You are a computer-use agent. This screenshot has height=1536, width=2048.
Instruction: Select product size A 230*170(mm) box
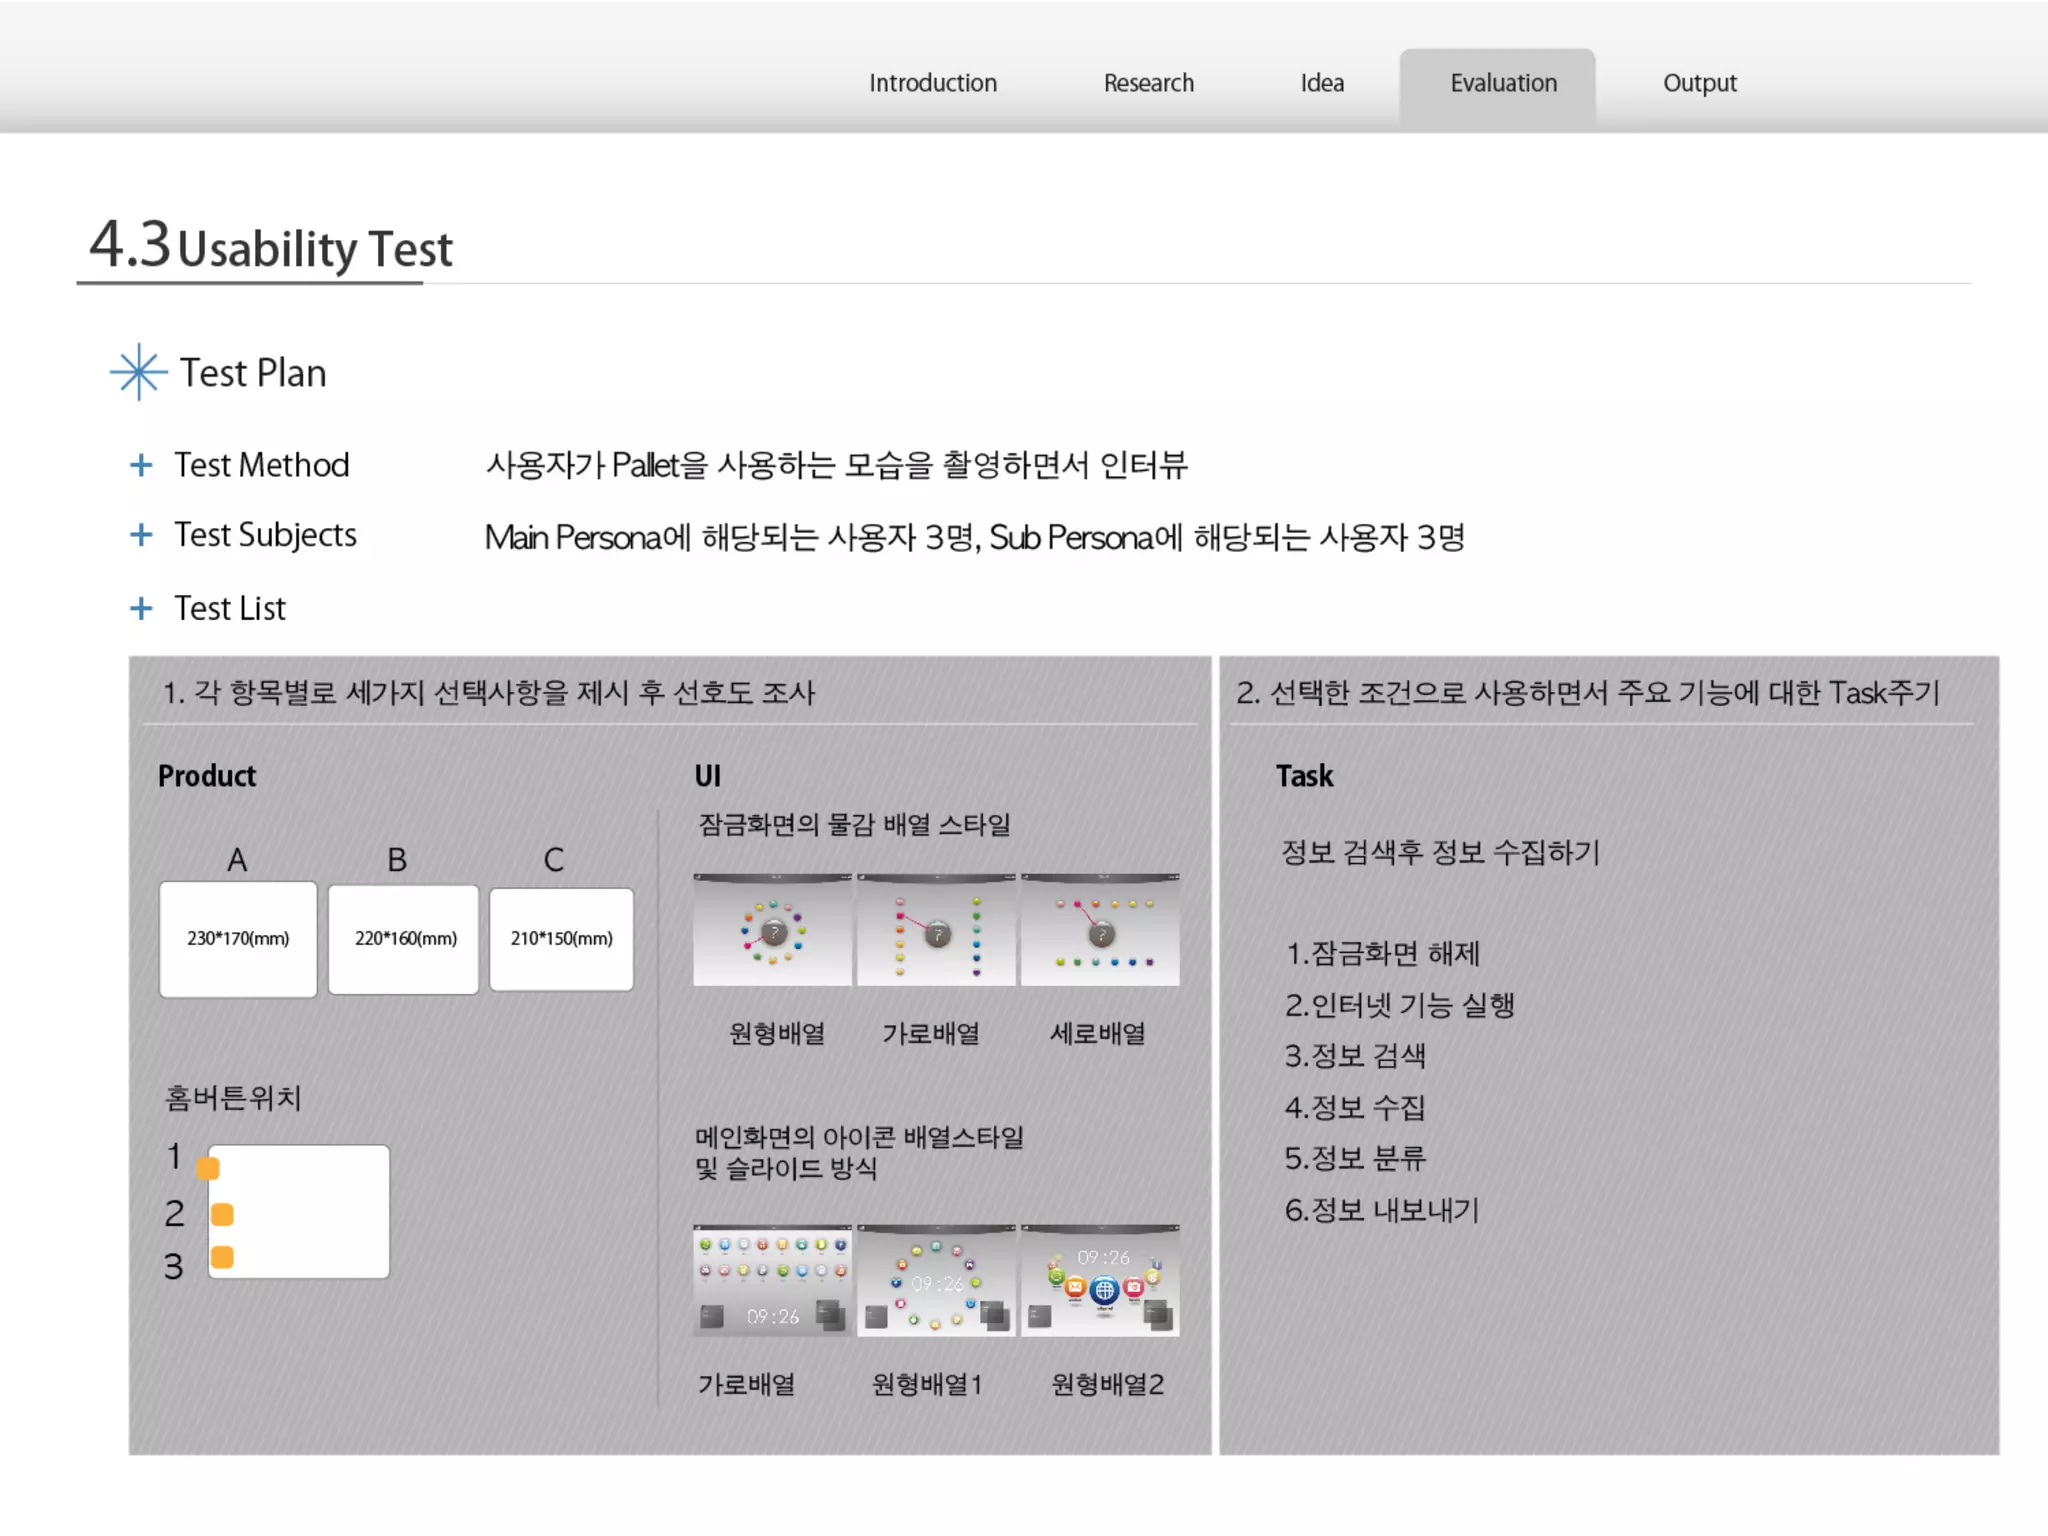(x=238, y=938)
